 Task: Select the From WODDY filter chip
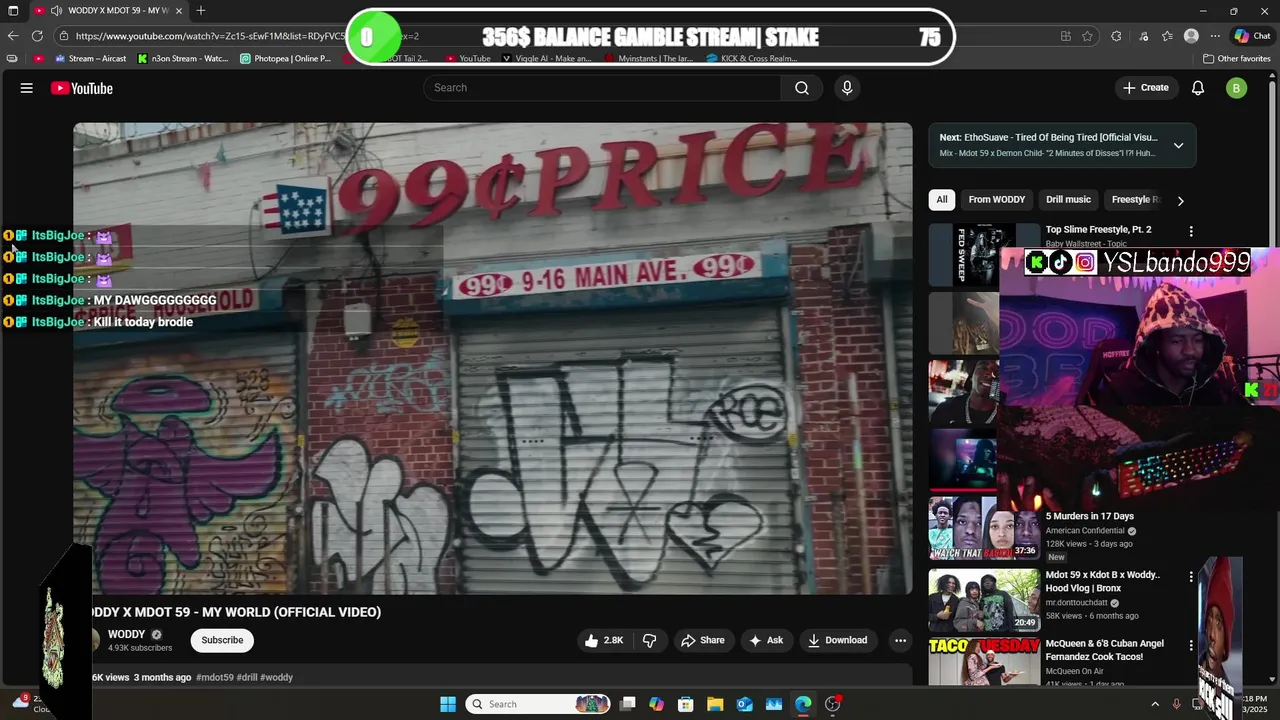(x=997, y=199)
